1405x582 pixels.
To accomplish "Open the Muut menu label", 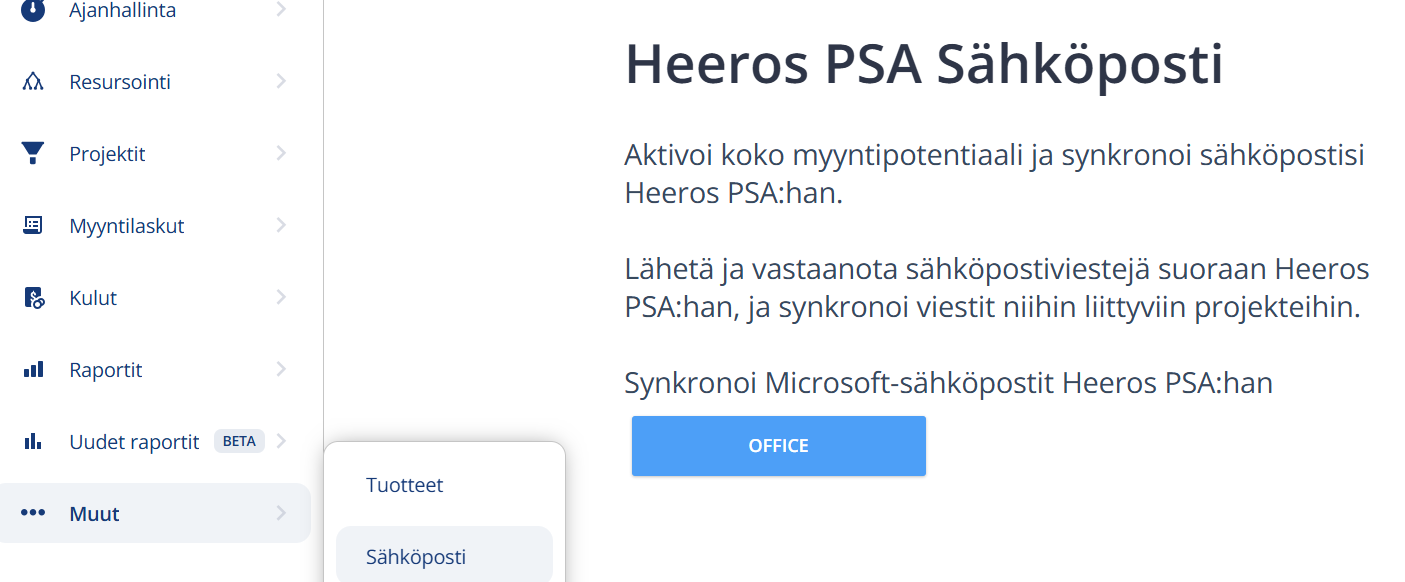I will click(94, 514).
